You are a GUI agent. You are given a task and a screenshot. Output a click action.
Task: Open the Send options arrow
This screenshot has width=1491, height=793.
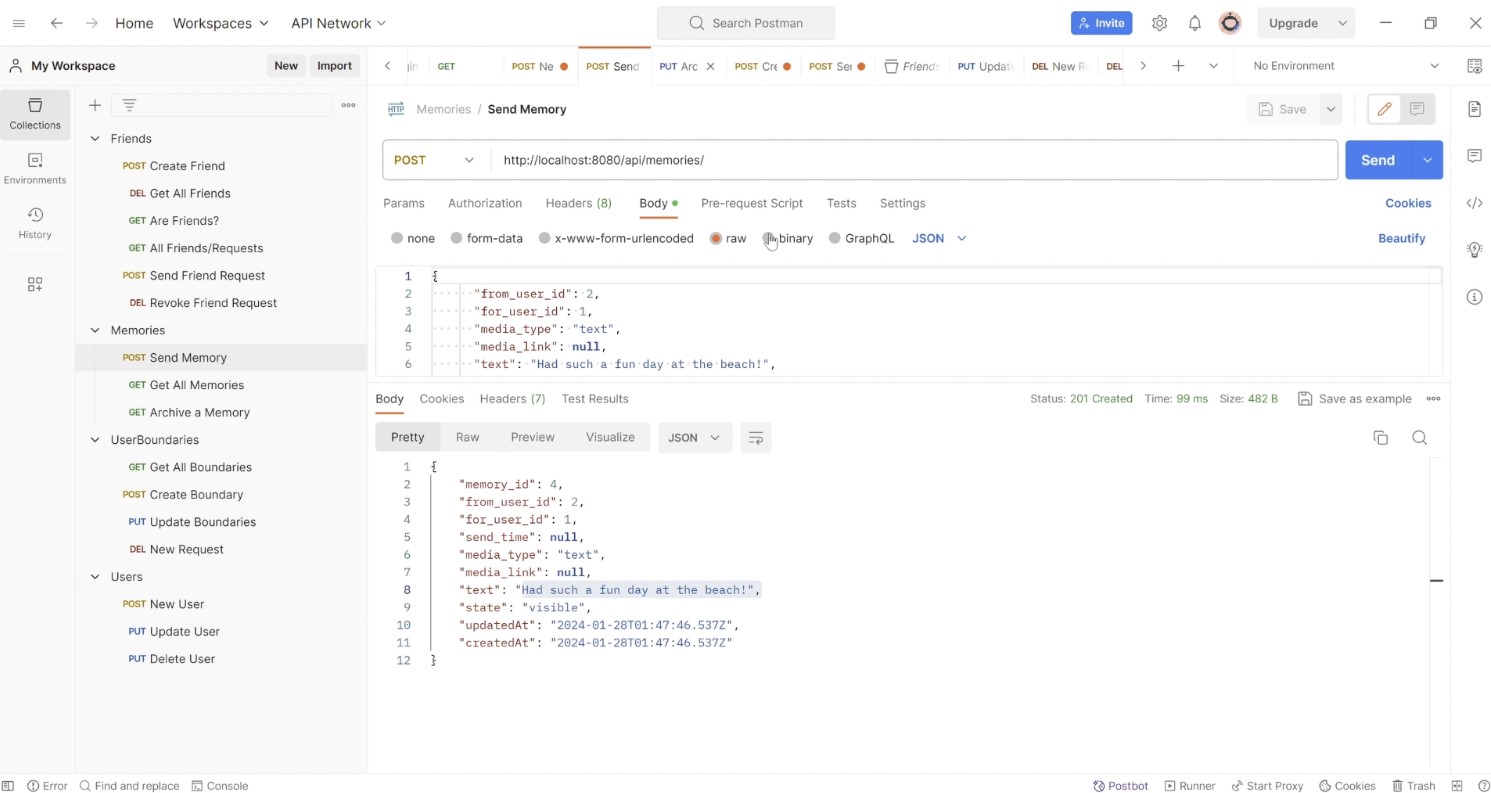tap(1427, 160)
